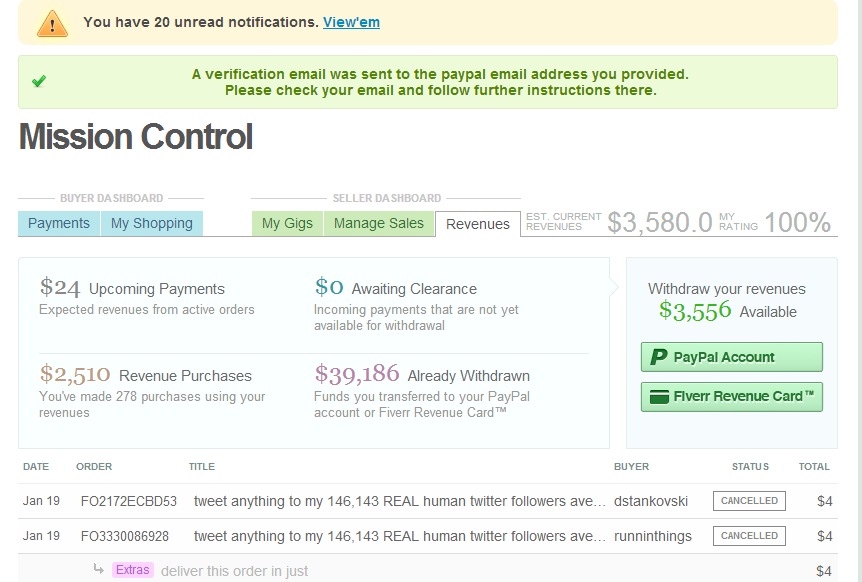The image size is (862, 582).
Task: Click the $0 Awaiting Clearance amount
Action: pyautogui.click(x=329, y=287)
